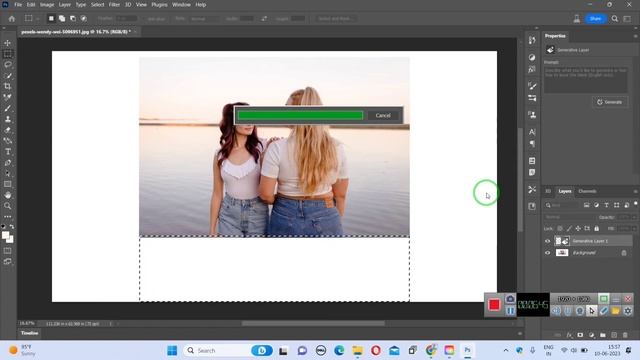Click the foreground color swatch
Image resolution: width=640 pixels, height=360 pixels.
pyautogui.click(x=5, y=235)
